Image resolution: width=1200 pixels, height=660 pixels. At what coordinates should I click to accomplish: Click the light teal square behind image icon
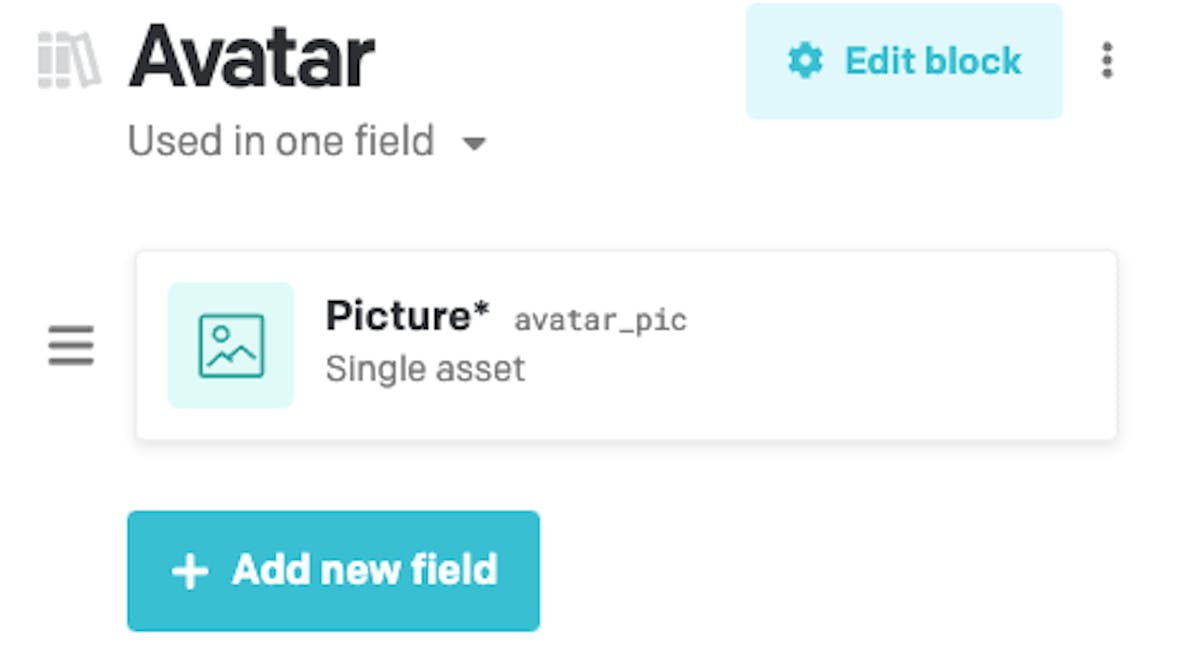point(231,345)
